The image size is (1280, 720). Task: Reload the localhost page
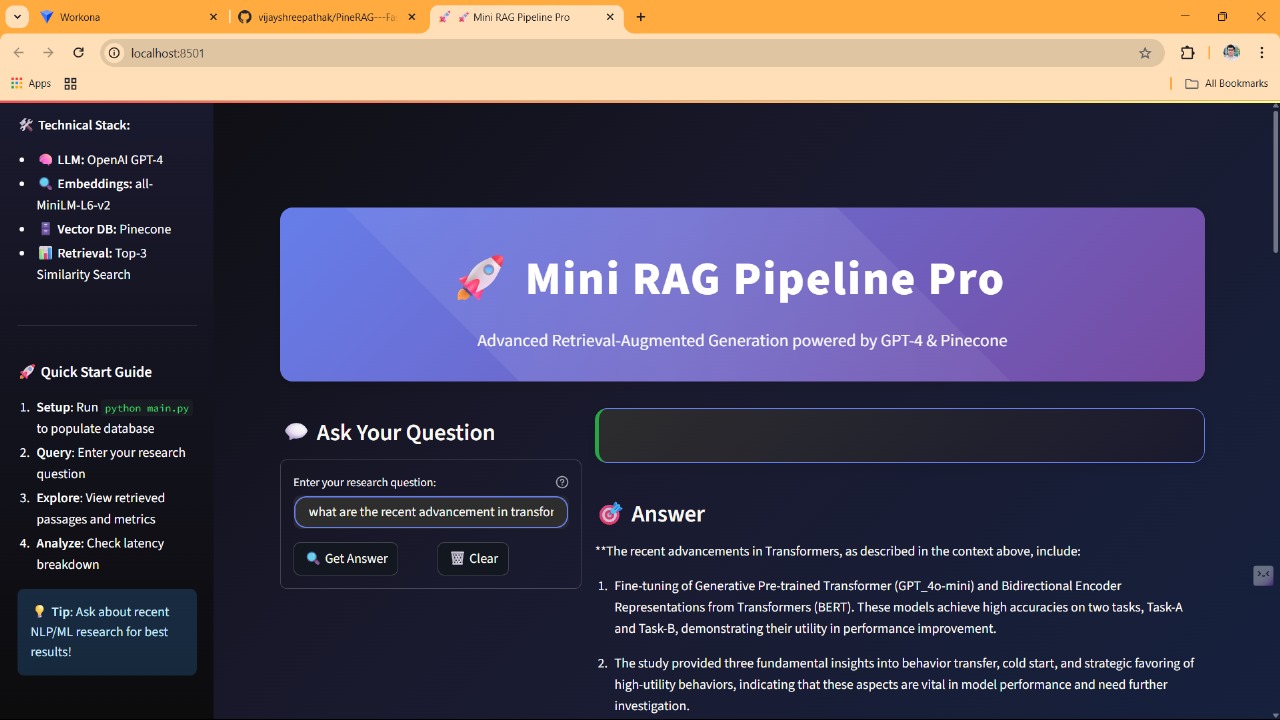click(79, 53)
